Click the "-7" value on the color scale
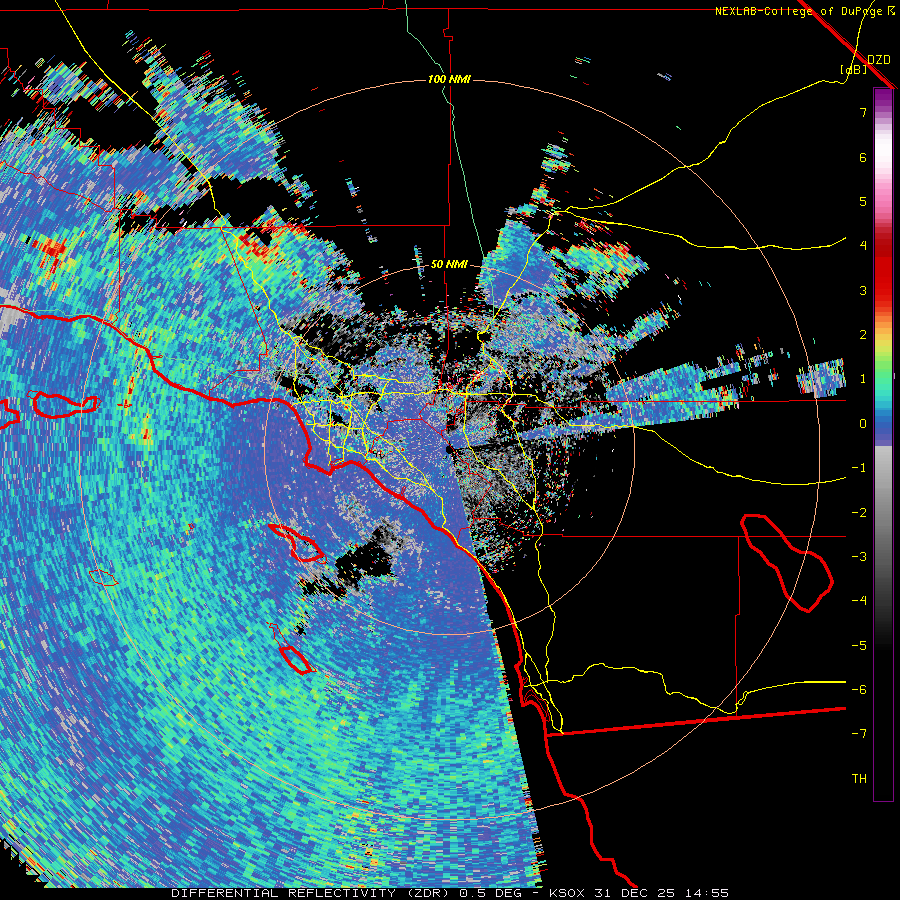The width and height of the screenshot is (900, 900). point(859,734)
